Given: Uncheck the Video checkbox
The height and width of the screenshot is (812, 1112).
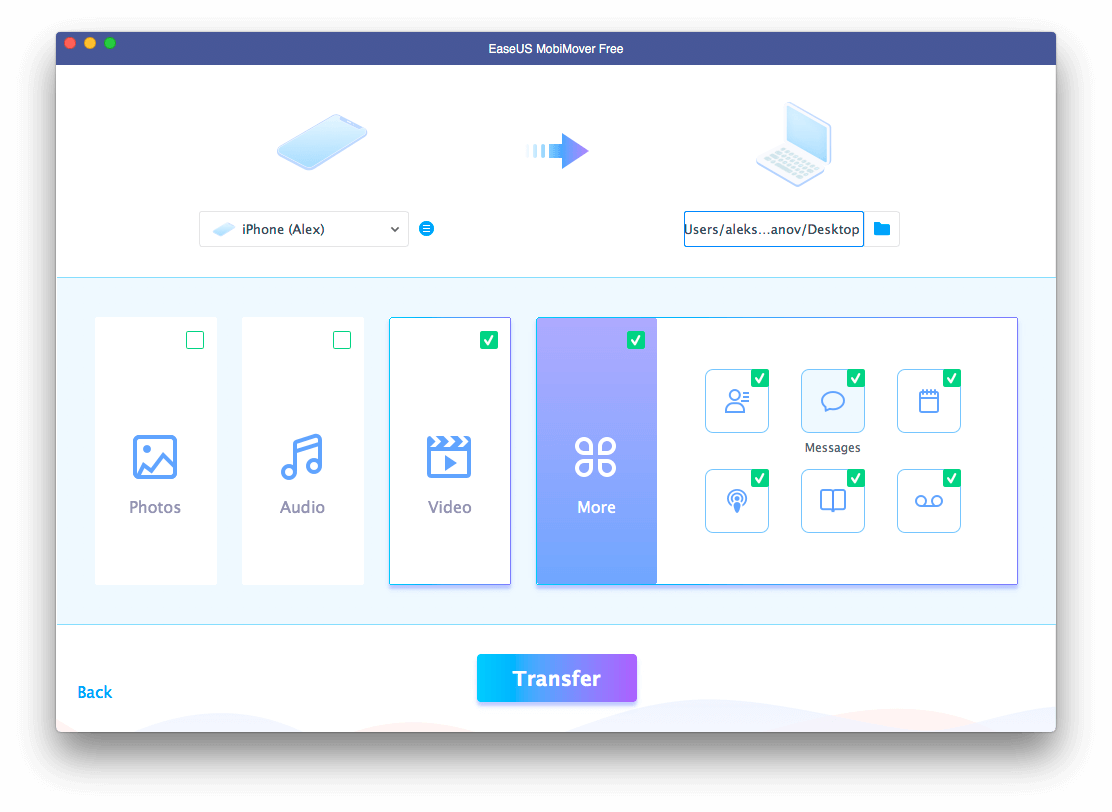Looking at the screenshot, I should 489,340.
